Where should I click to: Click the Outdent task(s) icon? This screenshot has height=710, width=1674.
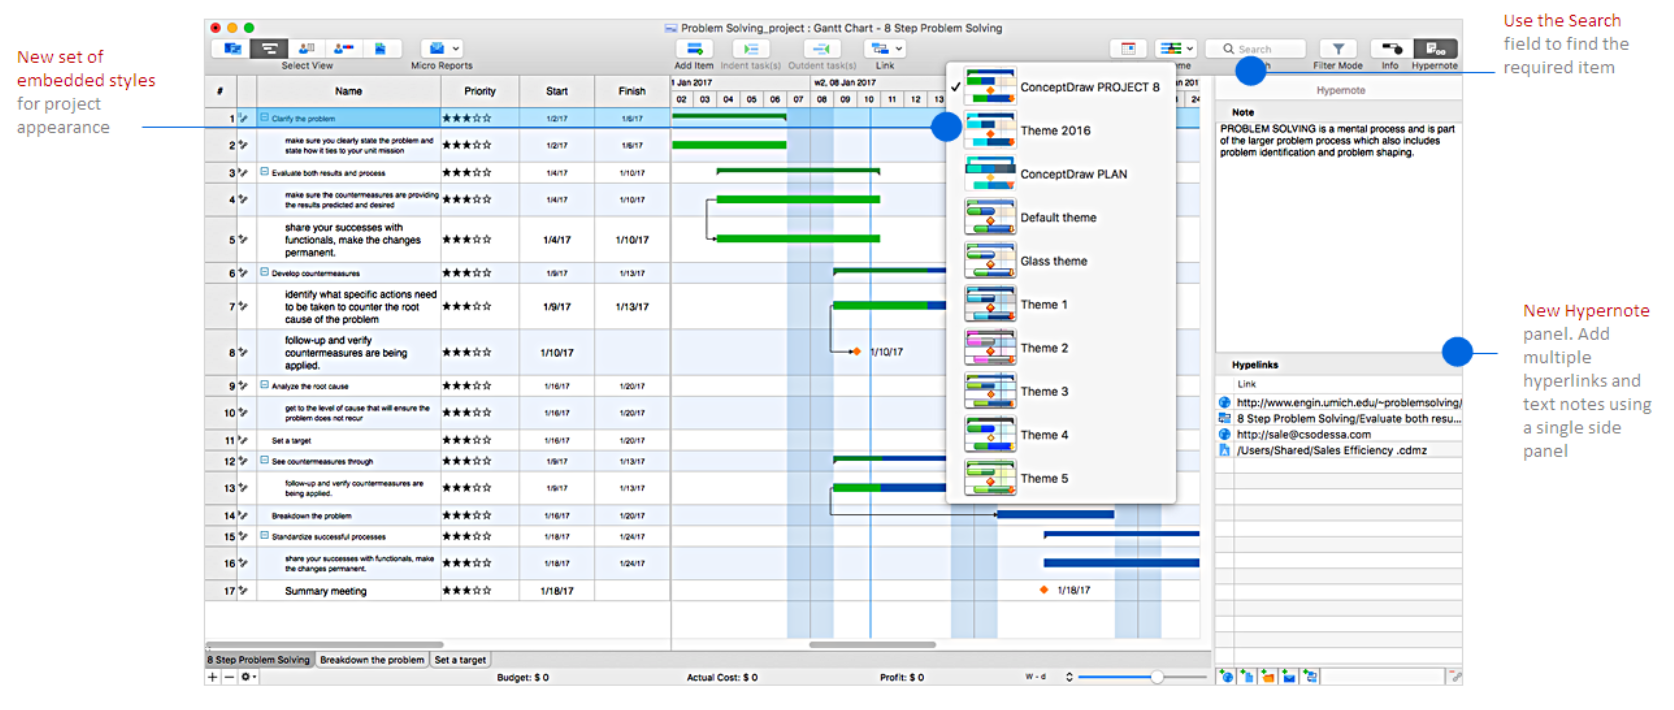[821, 48]
